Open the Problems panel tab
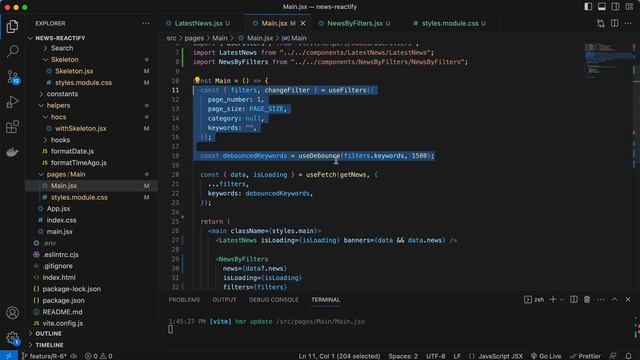Viewport: 640px width, 360px height. point(184,300)
